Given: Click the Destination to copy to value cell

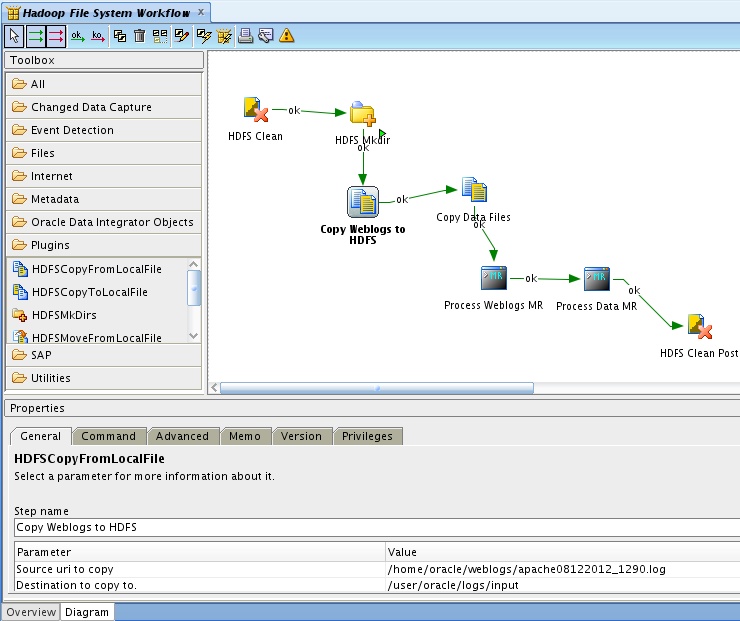Looking at the screenshot, I should 563,585.
